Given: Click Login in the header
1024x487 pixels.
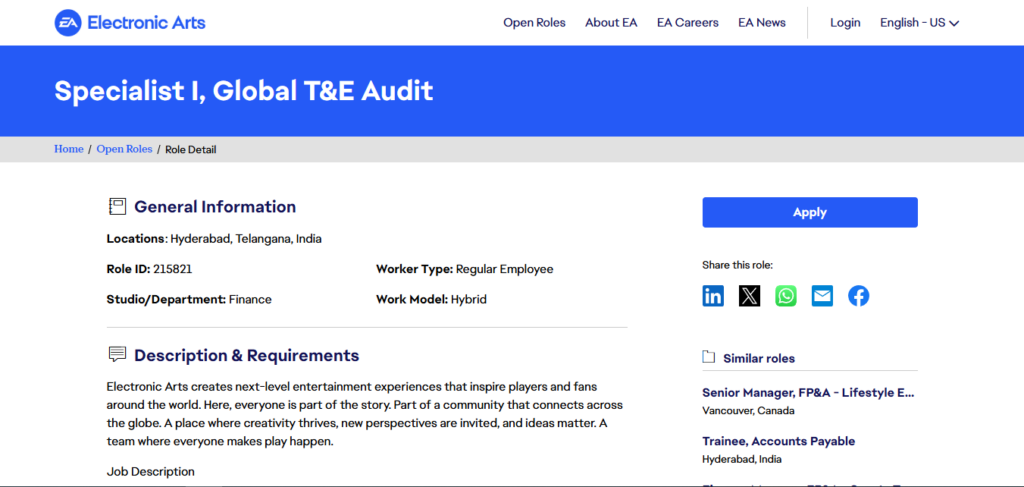Looking at the screenshot, I should point(845,23).
